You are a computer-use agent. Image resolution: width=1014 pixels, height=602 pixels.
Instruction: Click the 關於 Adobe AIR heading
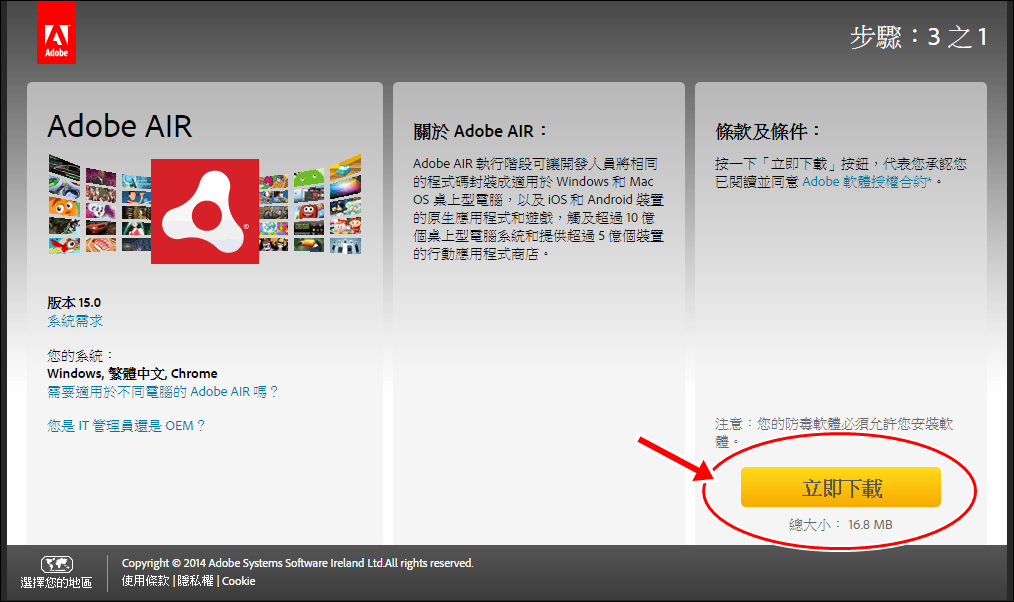[480, 131]
